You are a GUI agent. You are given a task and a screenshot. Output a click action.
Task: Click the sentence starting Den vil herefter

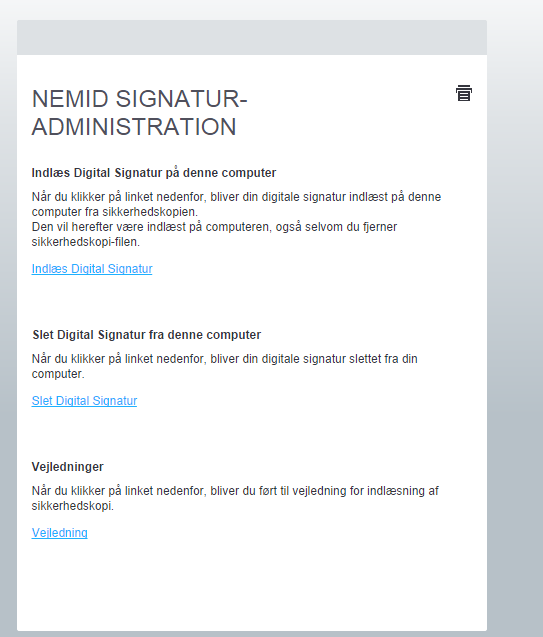pyautogui.click(x=214, y=234)
